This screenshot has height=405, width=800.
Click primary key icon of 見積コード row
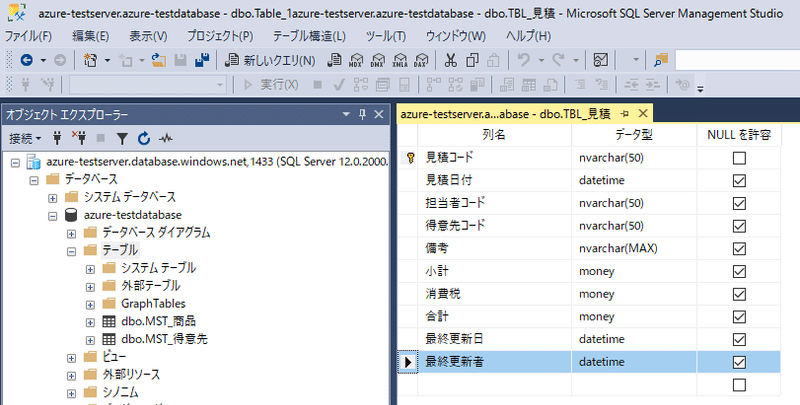click(x=410, y=158)
